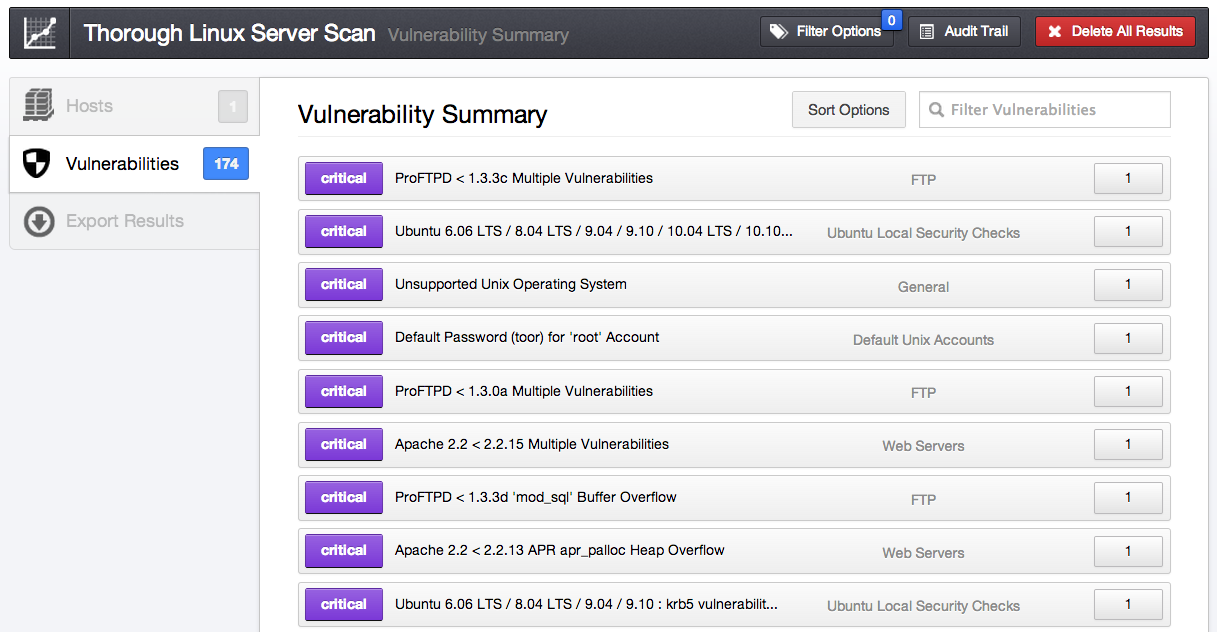The image size is (1217, 632).
Task: Click FTP family in ProFTPD < 1.3.3c row
Action: tap(923, 180)
